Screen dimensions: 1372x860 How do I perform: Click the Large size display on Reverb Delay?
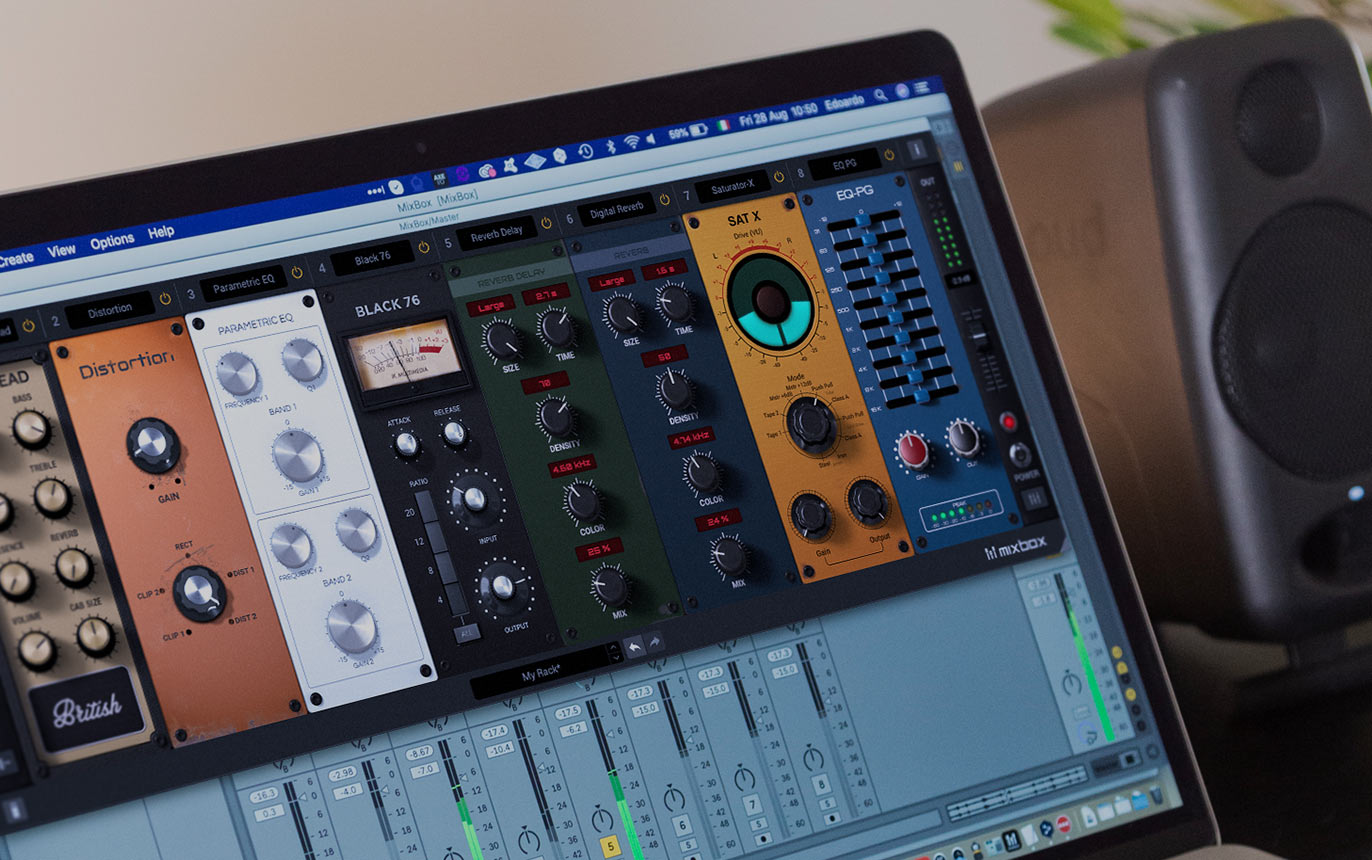(x=490, y=305)
